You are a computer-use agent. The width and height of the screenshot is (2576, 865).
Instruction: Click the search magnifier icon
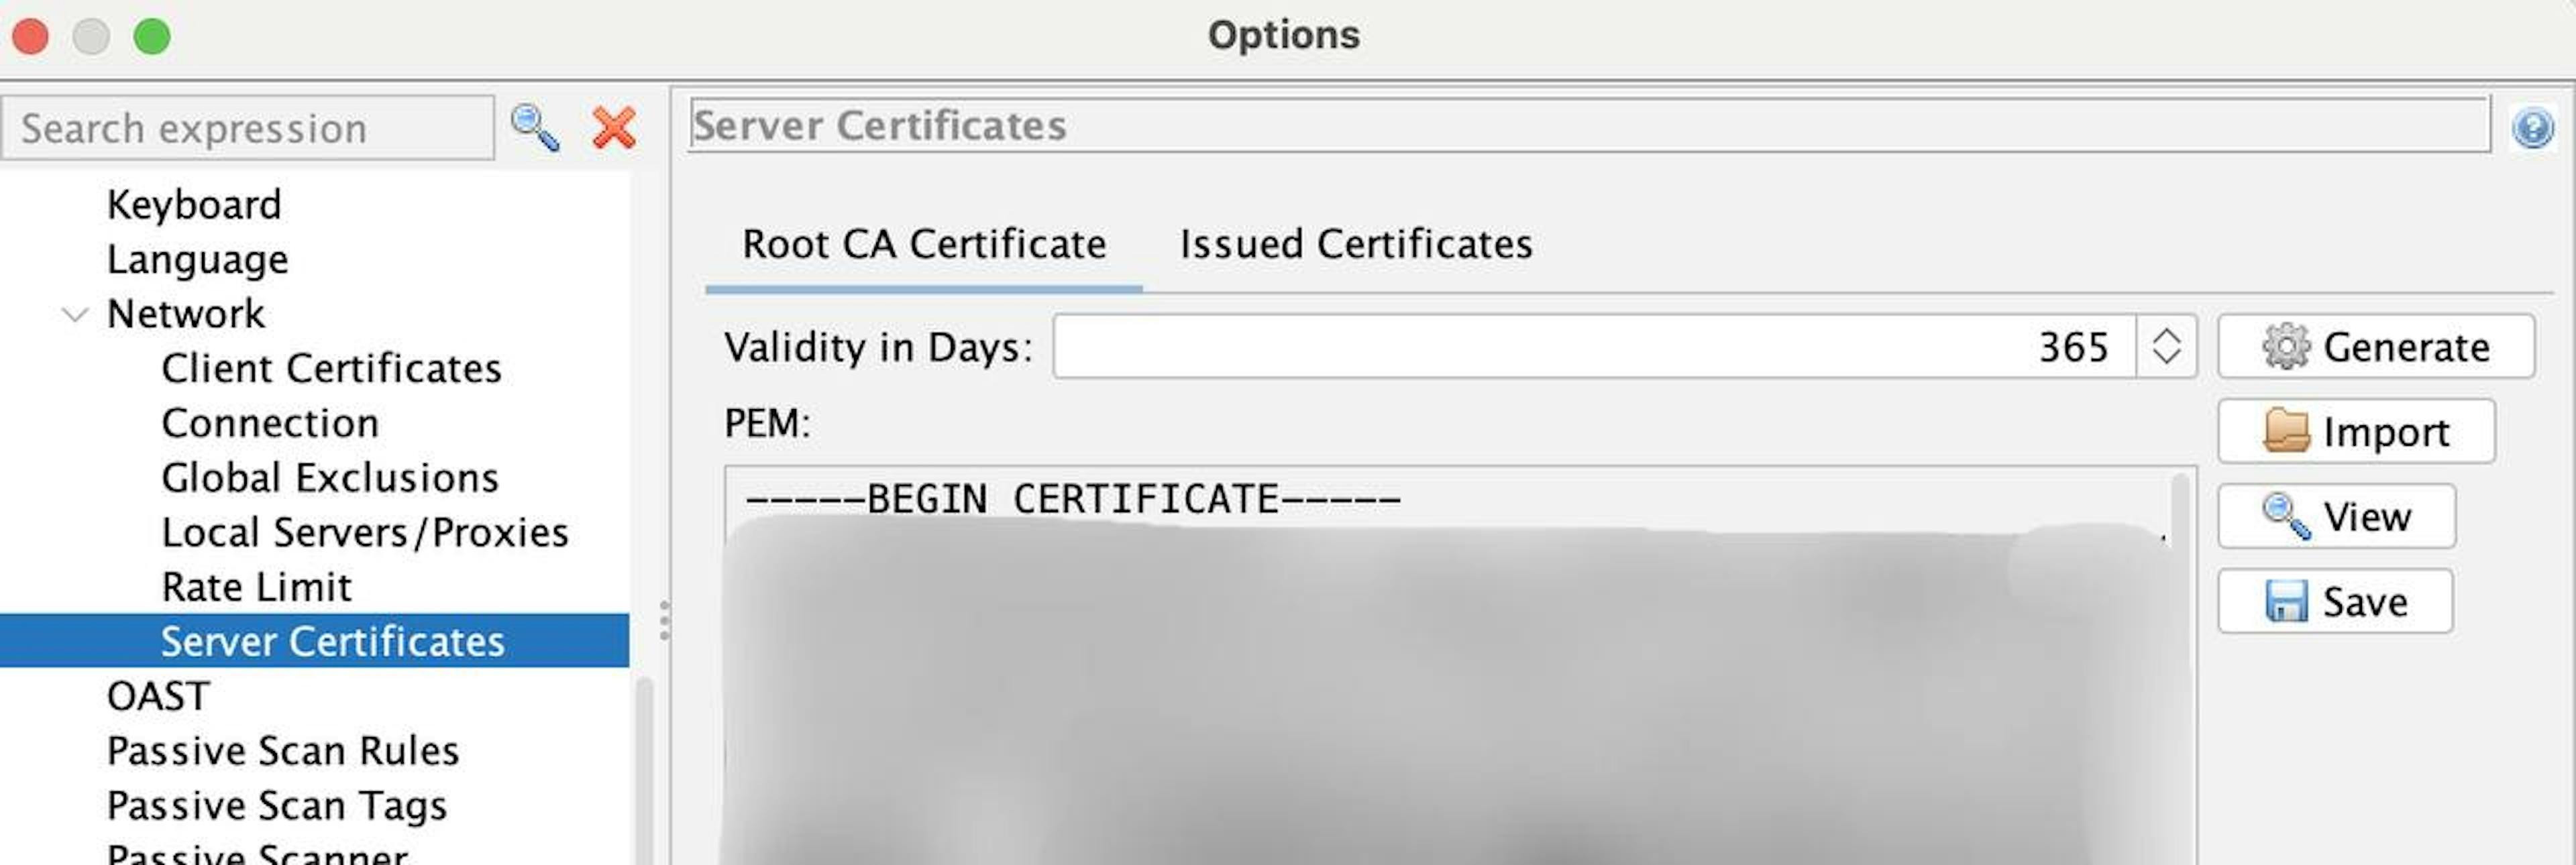pos(534,128)
